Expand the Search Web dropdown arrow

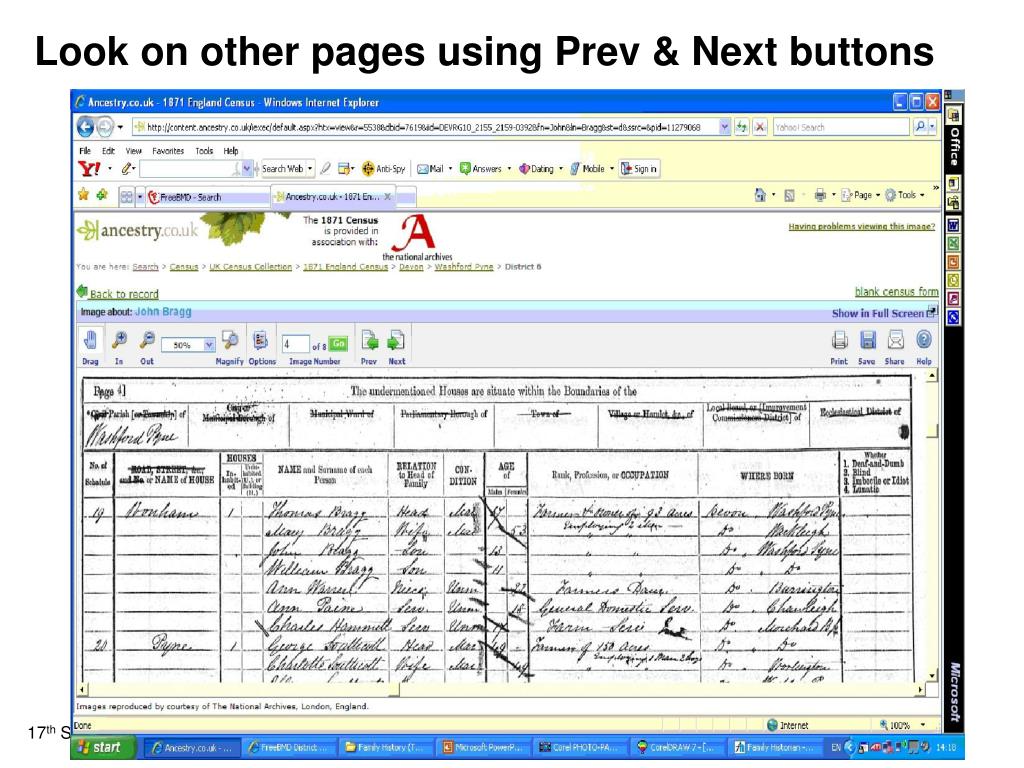[310, 169]
